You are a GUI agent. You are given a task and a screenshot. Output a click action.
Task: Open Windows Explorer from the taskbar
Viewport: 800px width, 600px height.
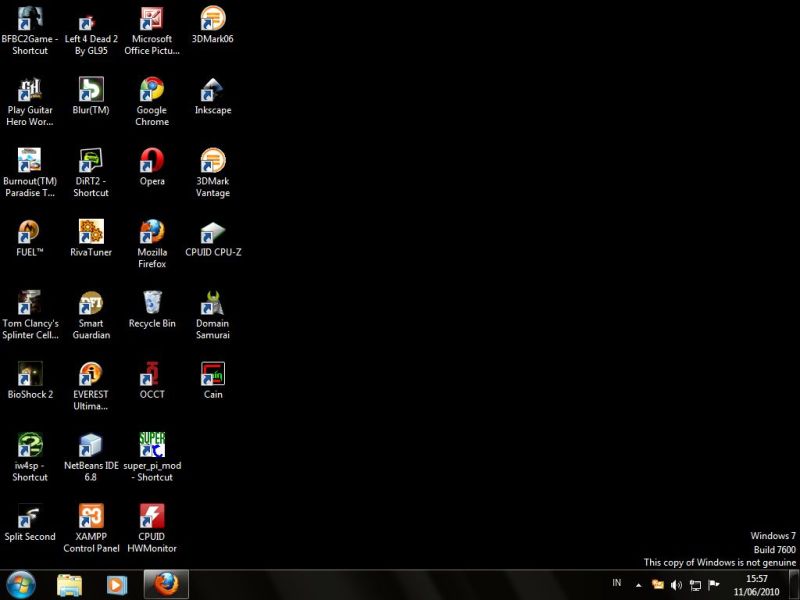tap(69, 585)
